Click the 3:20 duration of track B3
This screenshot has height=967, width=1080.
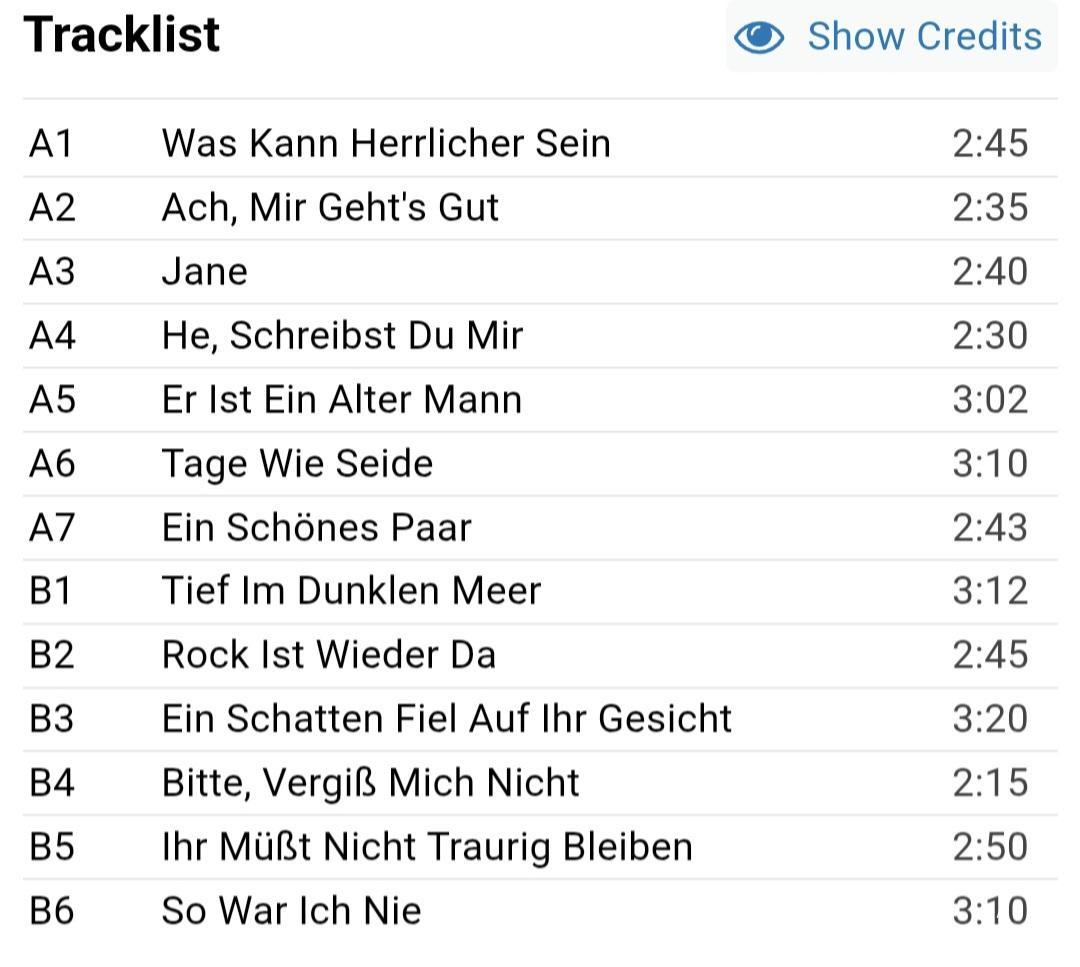(989, 718)
